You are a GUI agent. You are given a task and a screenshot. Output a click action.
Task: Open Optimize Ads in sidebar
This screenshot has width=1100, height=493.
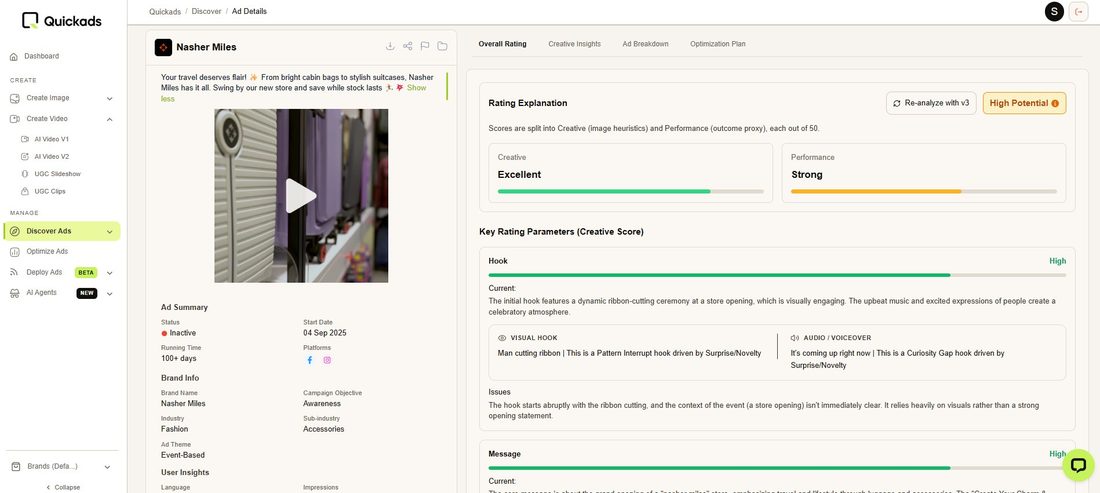coord(47,252)
